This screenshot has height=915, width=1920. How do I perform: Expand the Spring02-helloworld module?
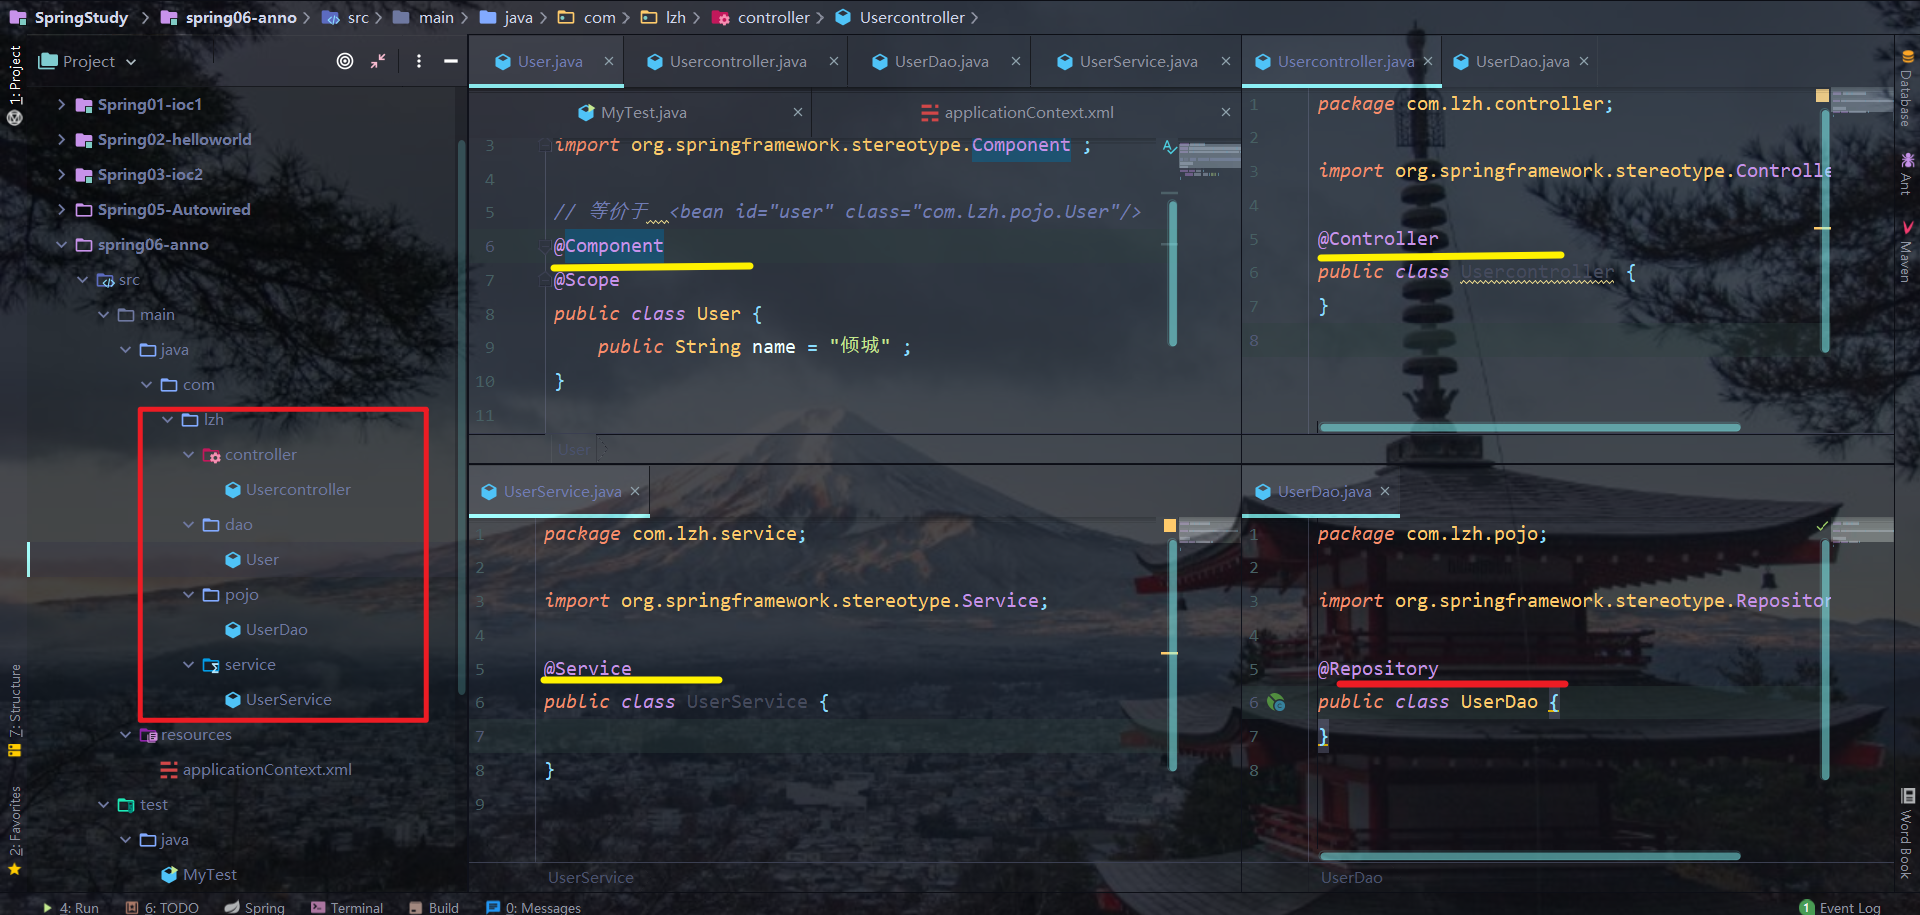point(61,139)
